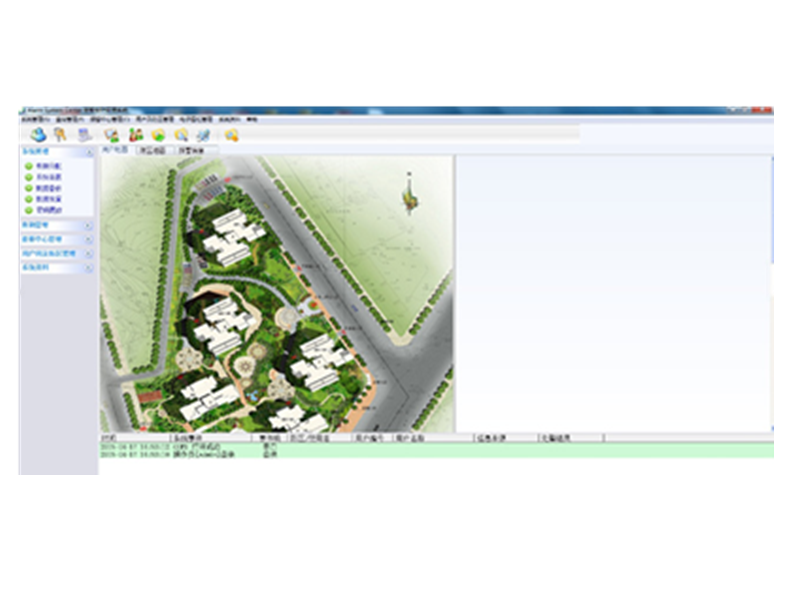The image size is (800, 600).
Task: Click the rightmost orange search icon
Action: [x=231, y=133]
